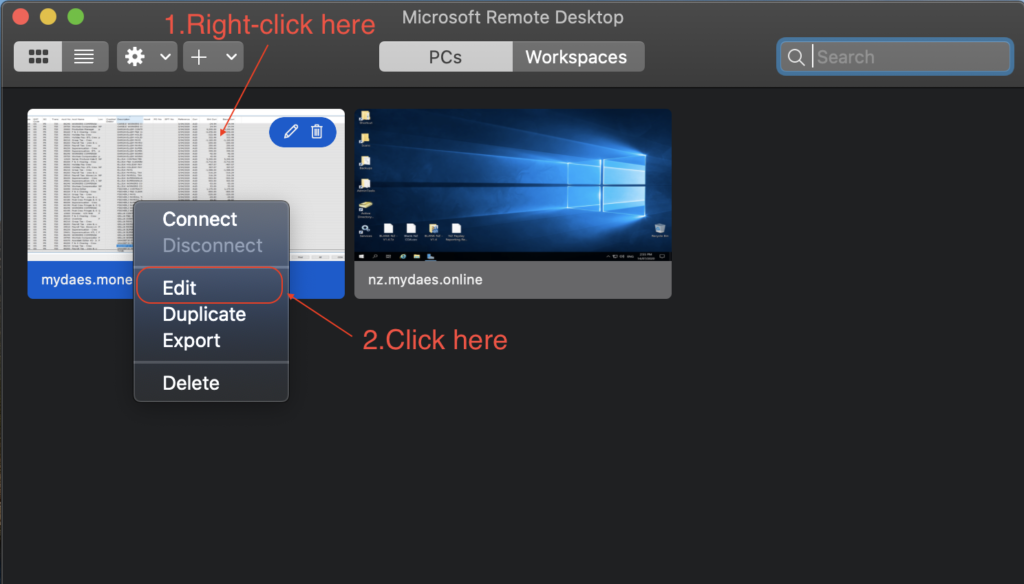This screenshot has width=1024, height=584.
Task: Click the search magnifier icon
Action: click(795, 57)
